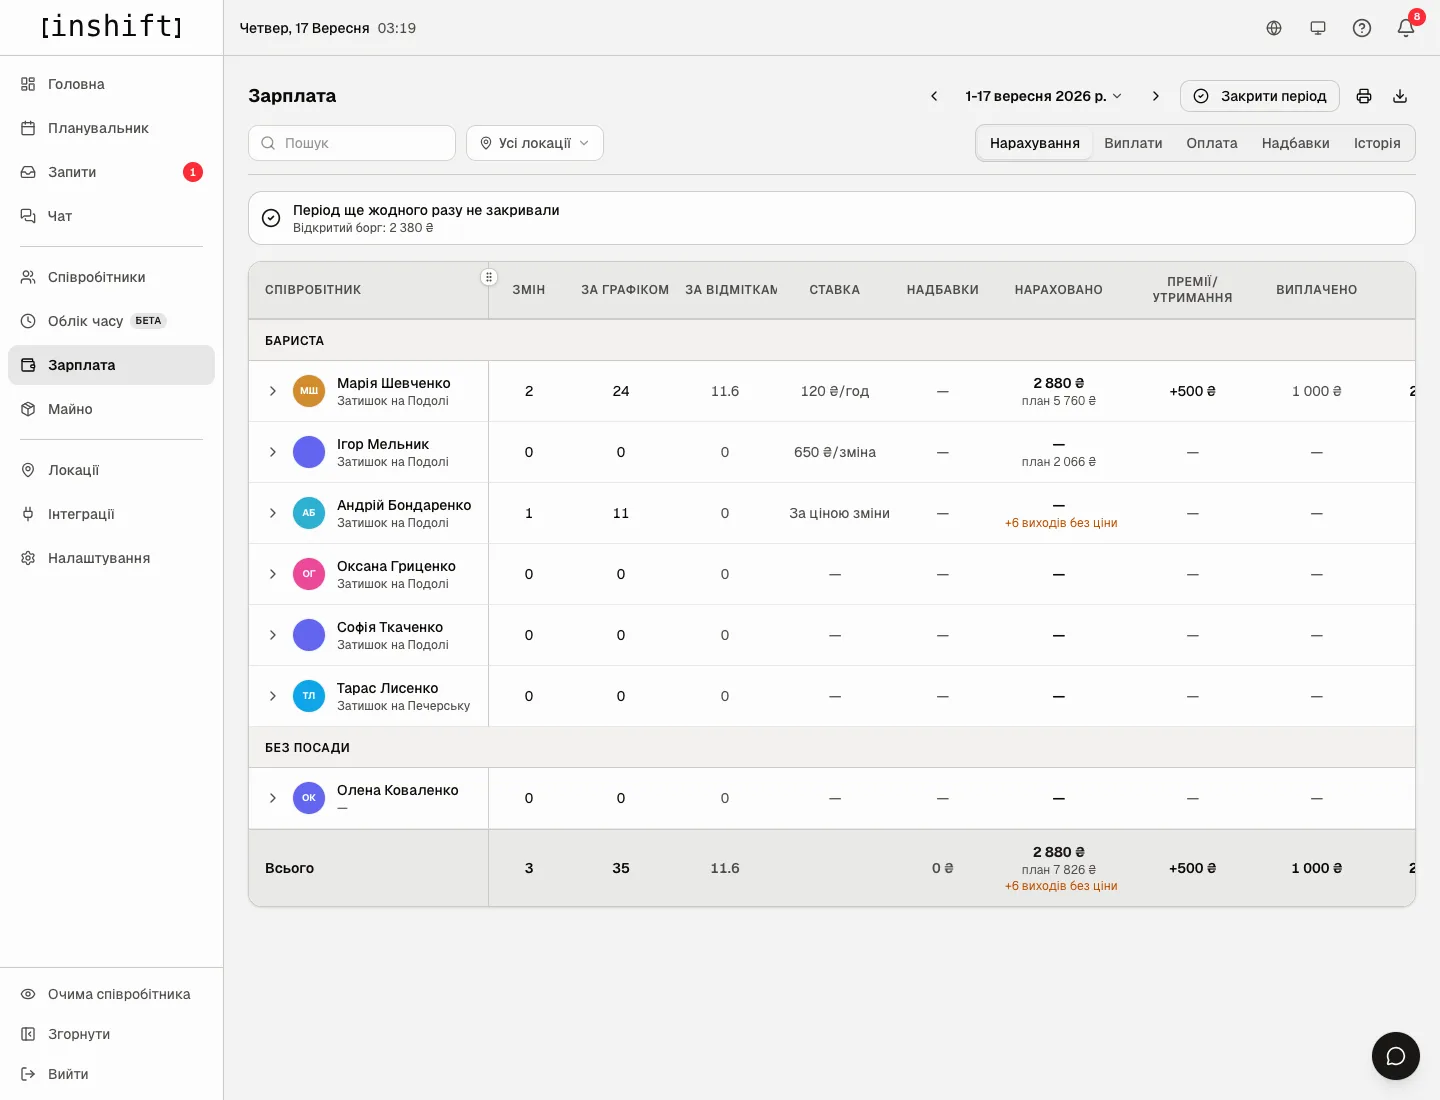Screen dimensions: 1440x1100
Task: Go to previous period arrow
Action: (x=934, y=96)
